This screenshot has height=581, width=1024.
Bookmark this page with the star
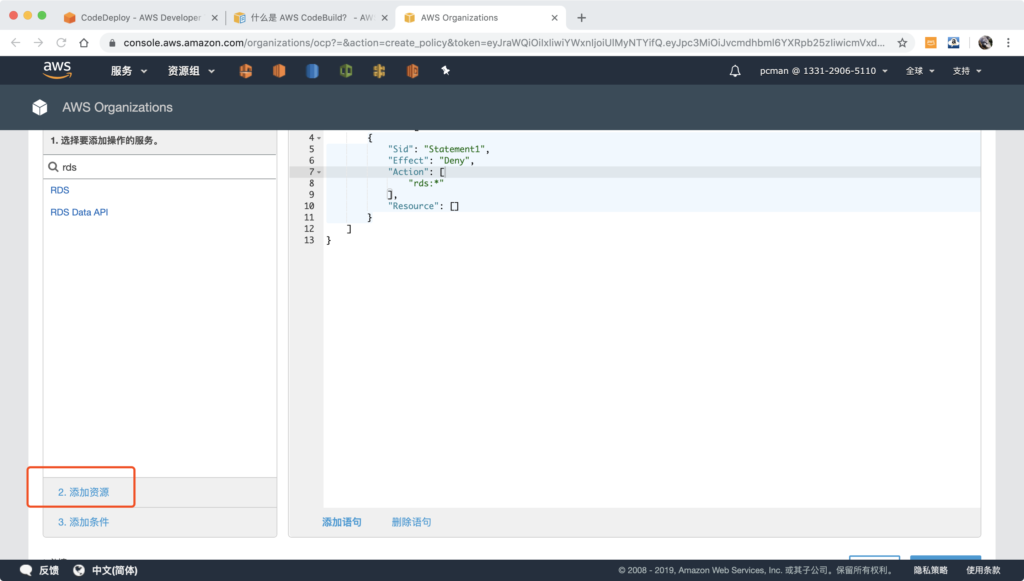[x=902, y=42]
